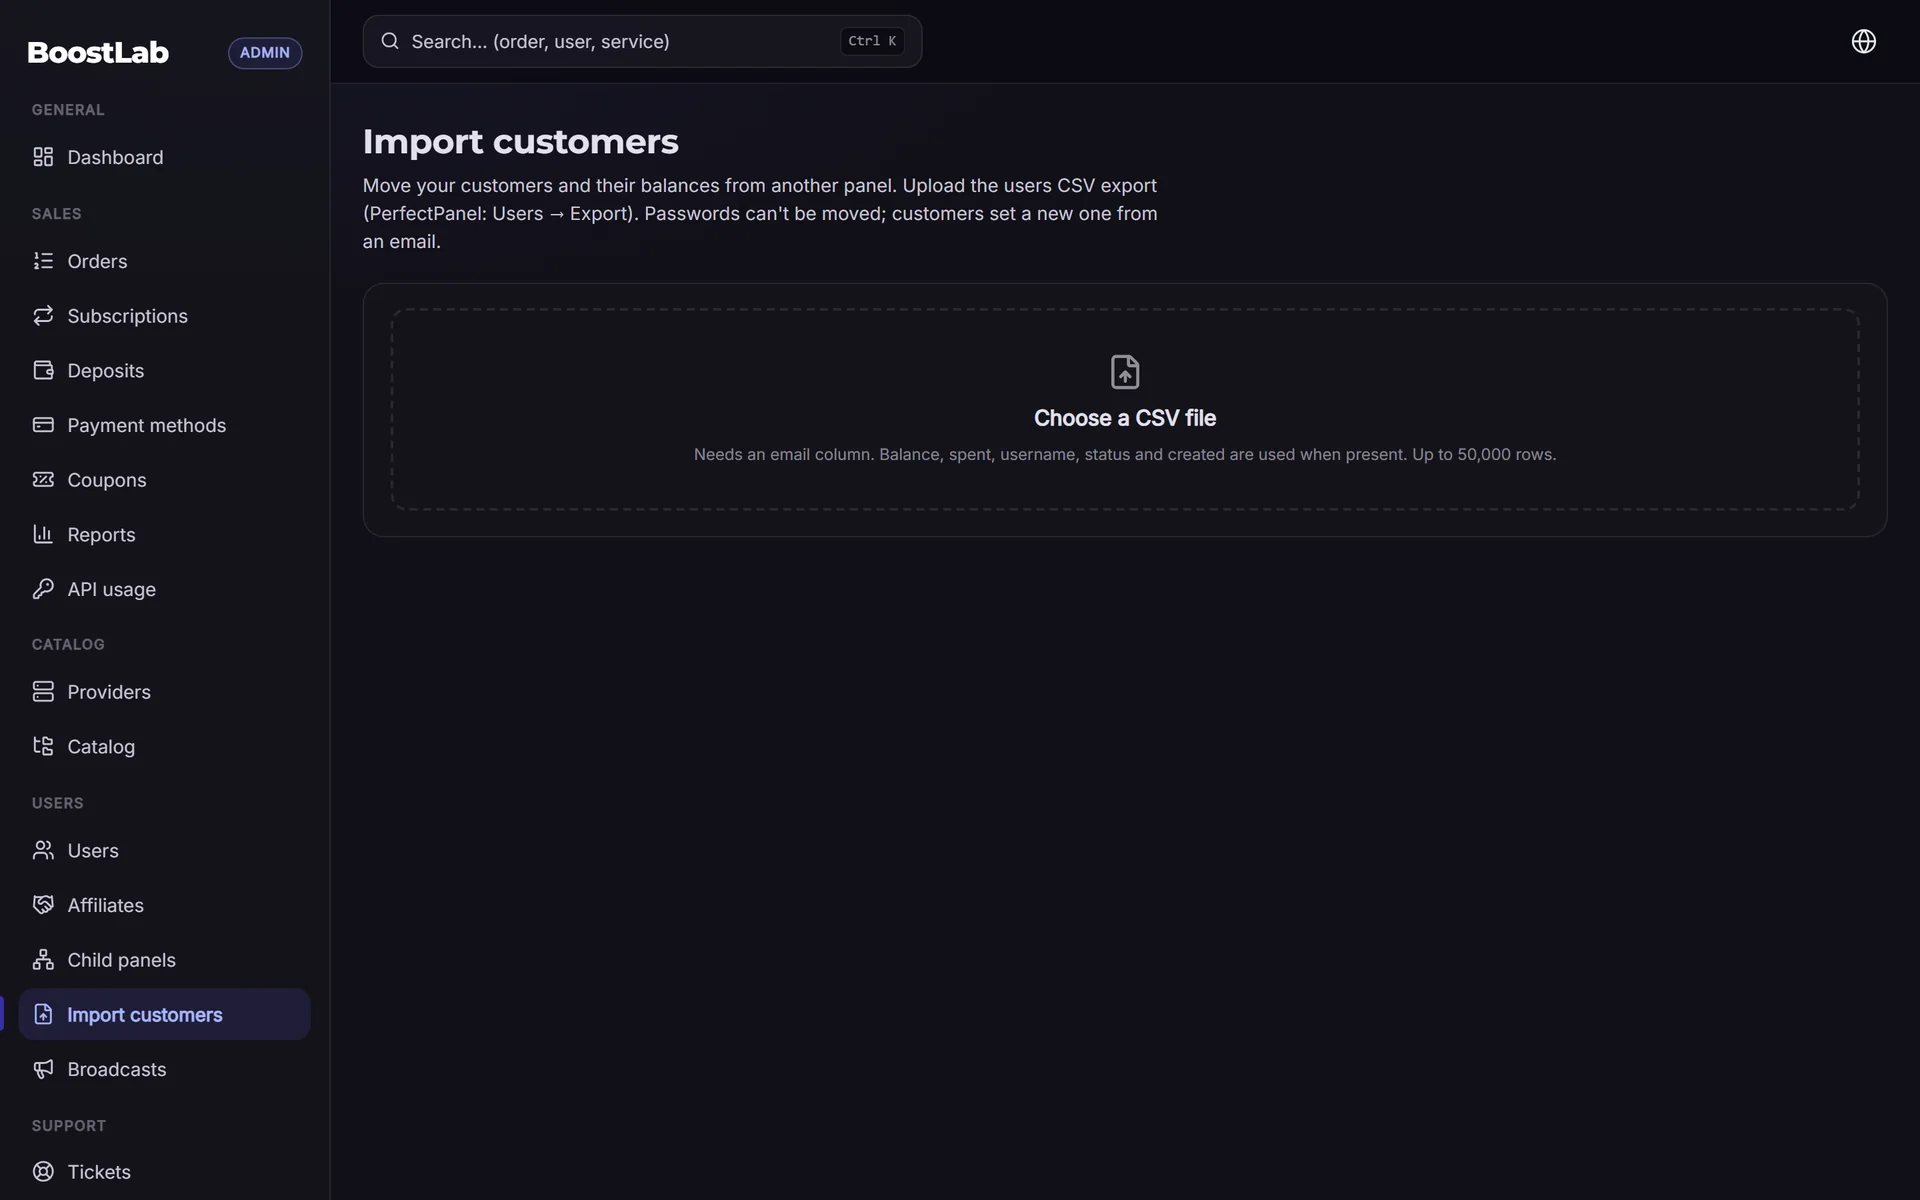Click the search magnifier icon
This screenshot has width=1920, height=1200.
coord(390,41)
